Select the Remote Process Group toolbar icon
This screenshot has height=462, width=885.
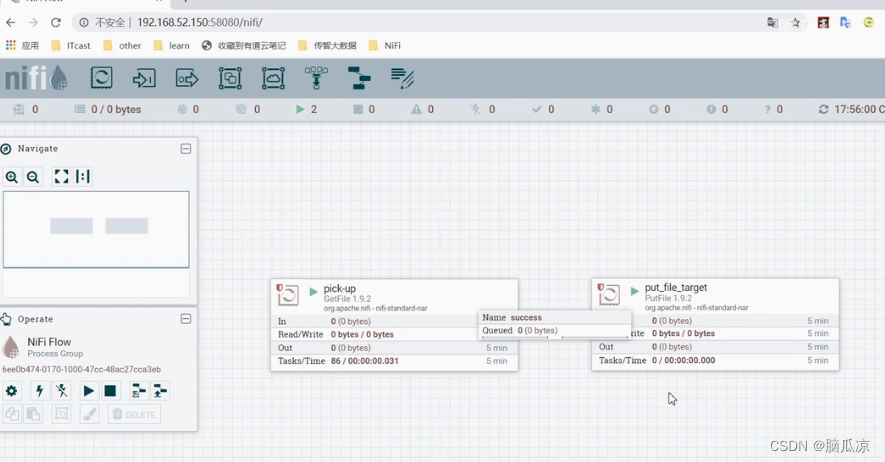tap(273, 78)
